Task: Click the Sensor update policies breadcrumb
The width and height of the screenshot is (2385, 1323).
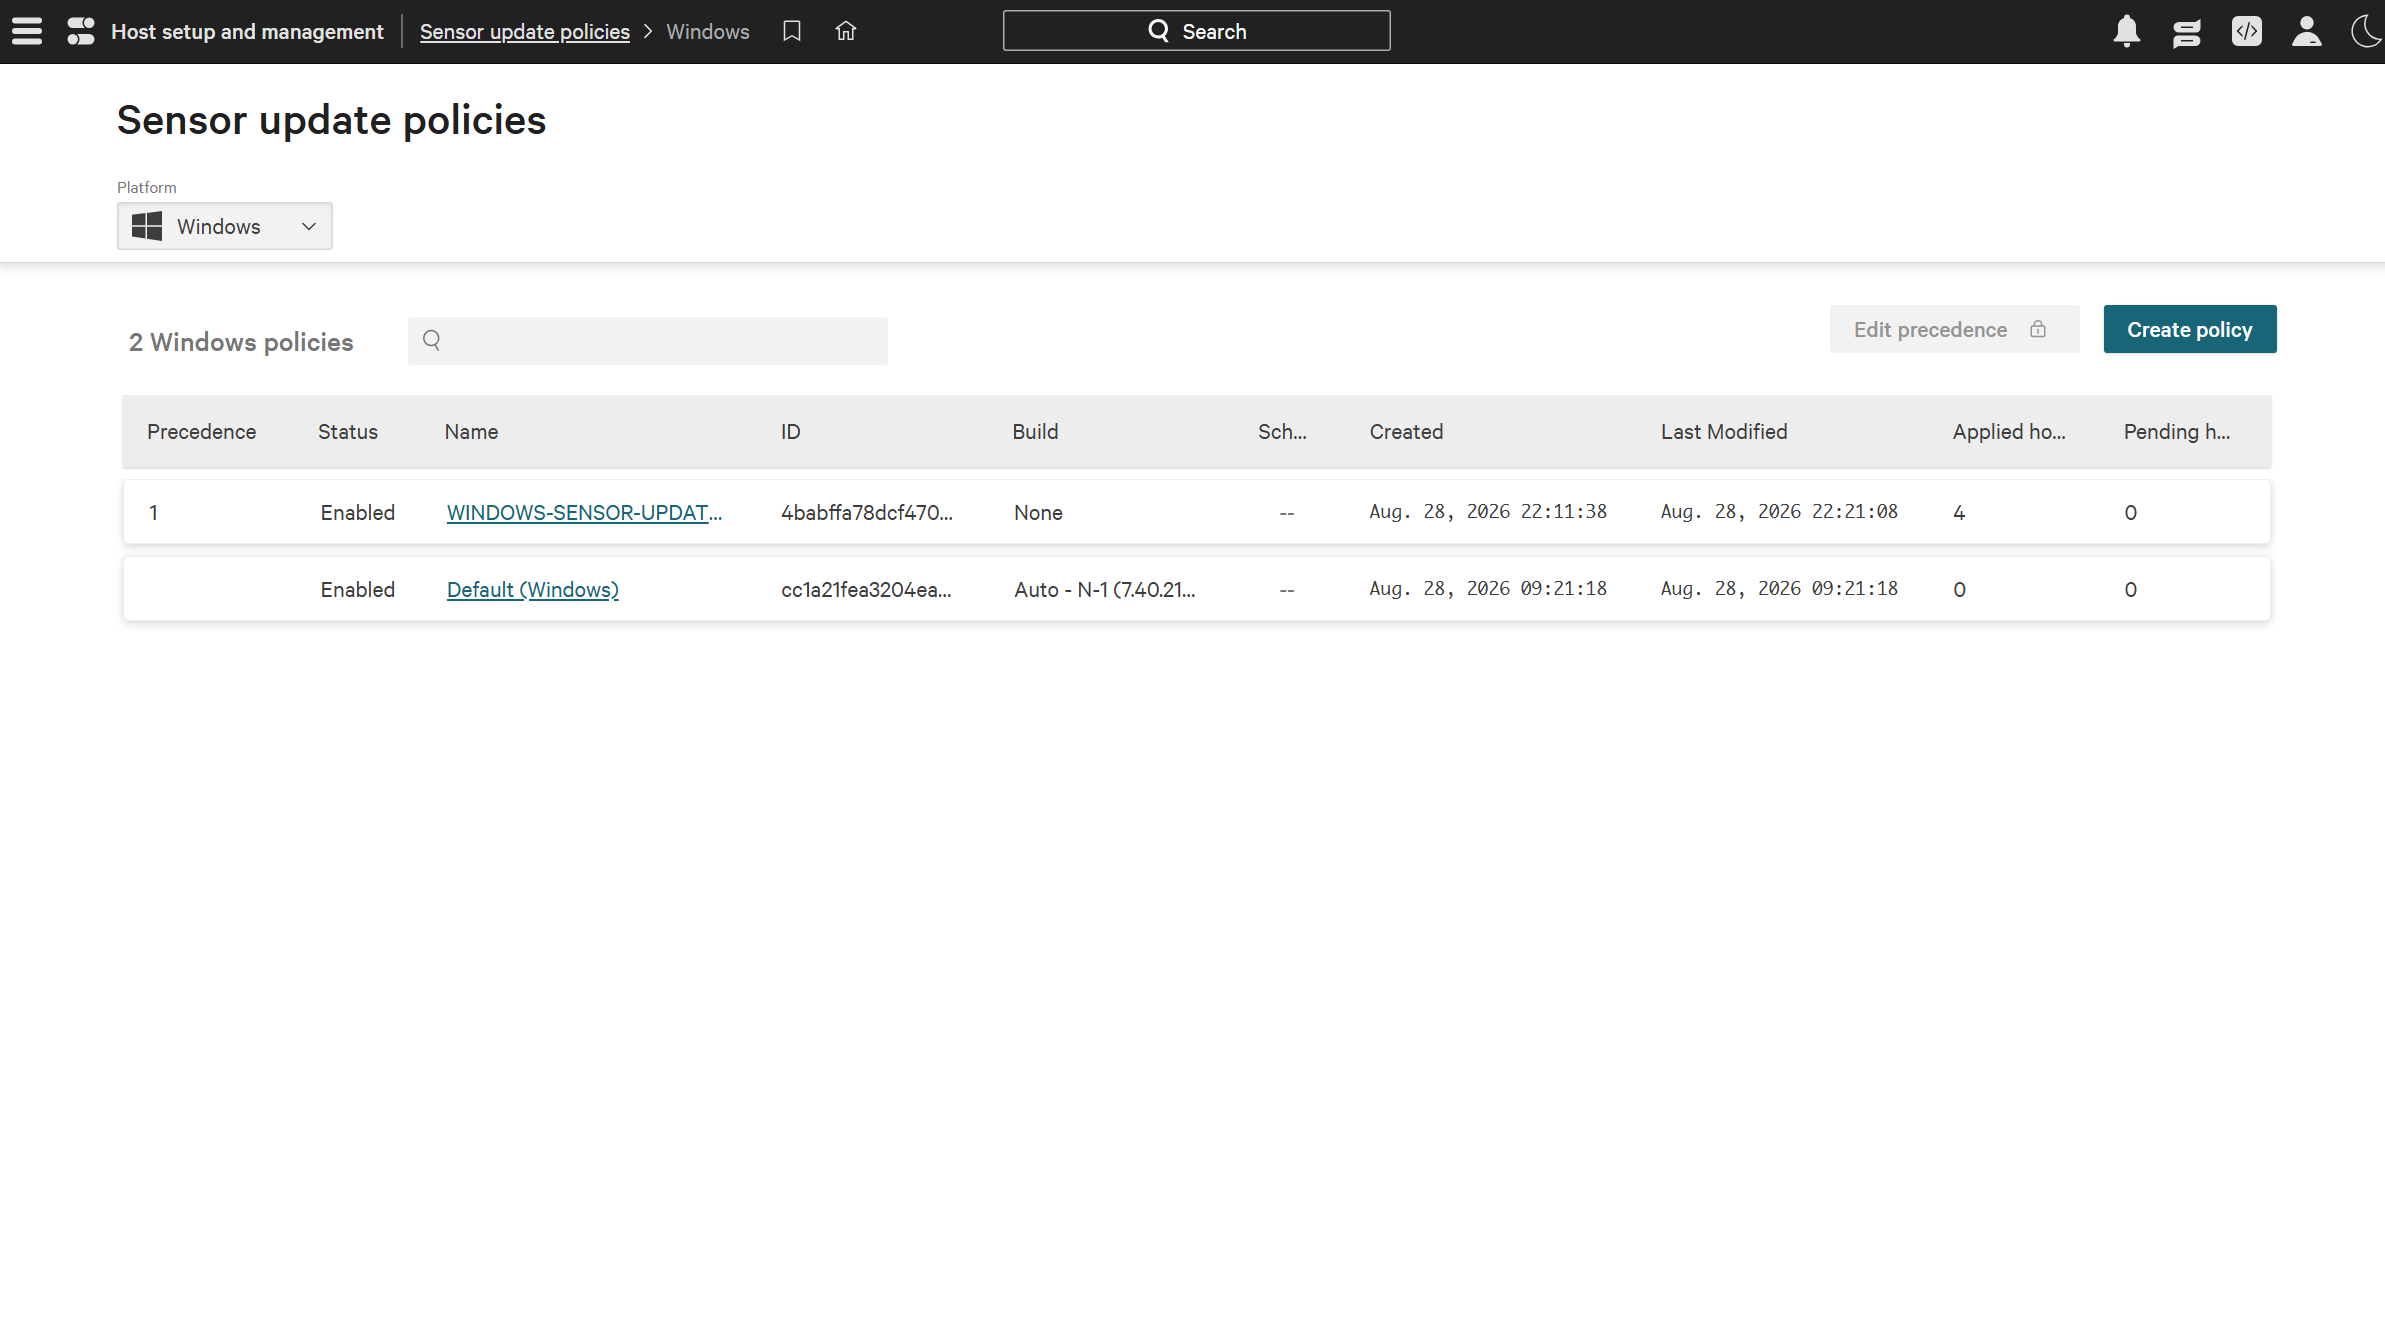Action: coord(525,31)
